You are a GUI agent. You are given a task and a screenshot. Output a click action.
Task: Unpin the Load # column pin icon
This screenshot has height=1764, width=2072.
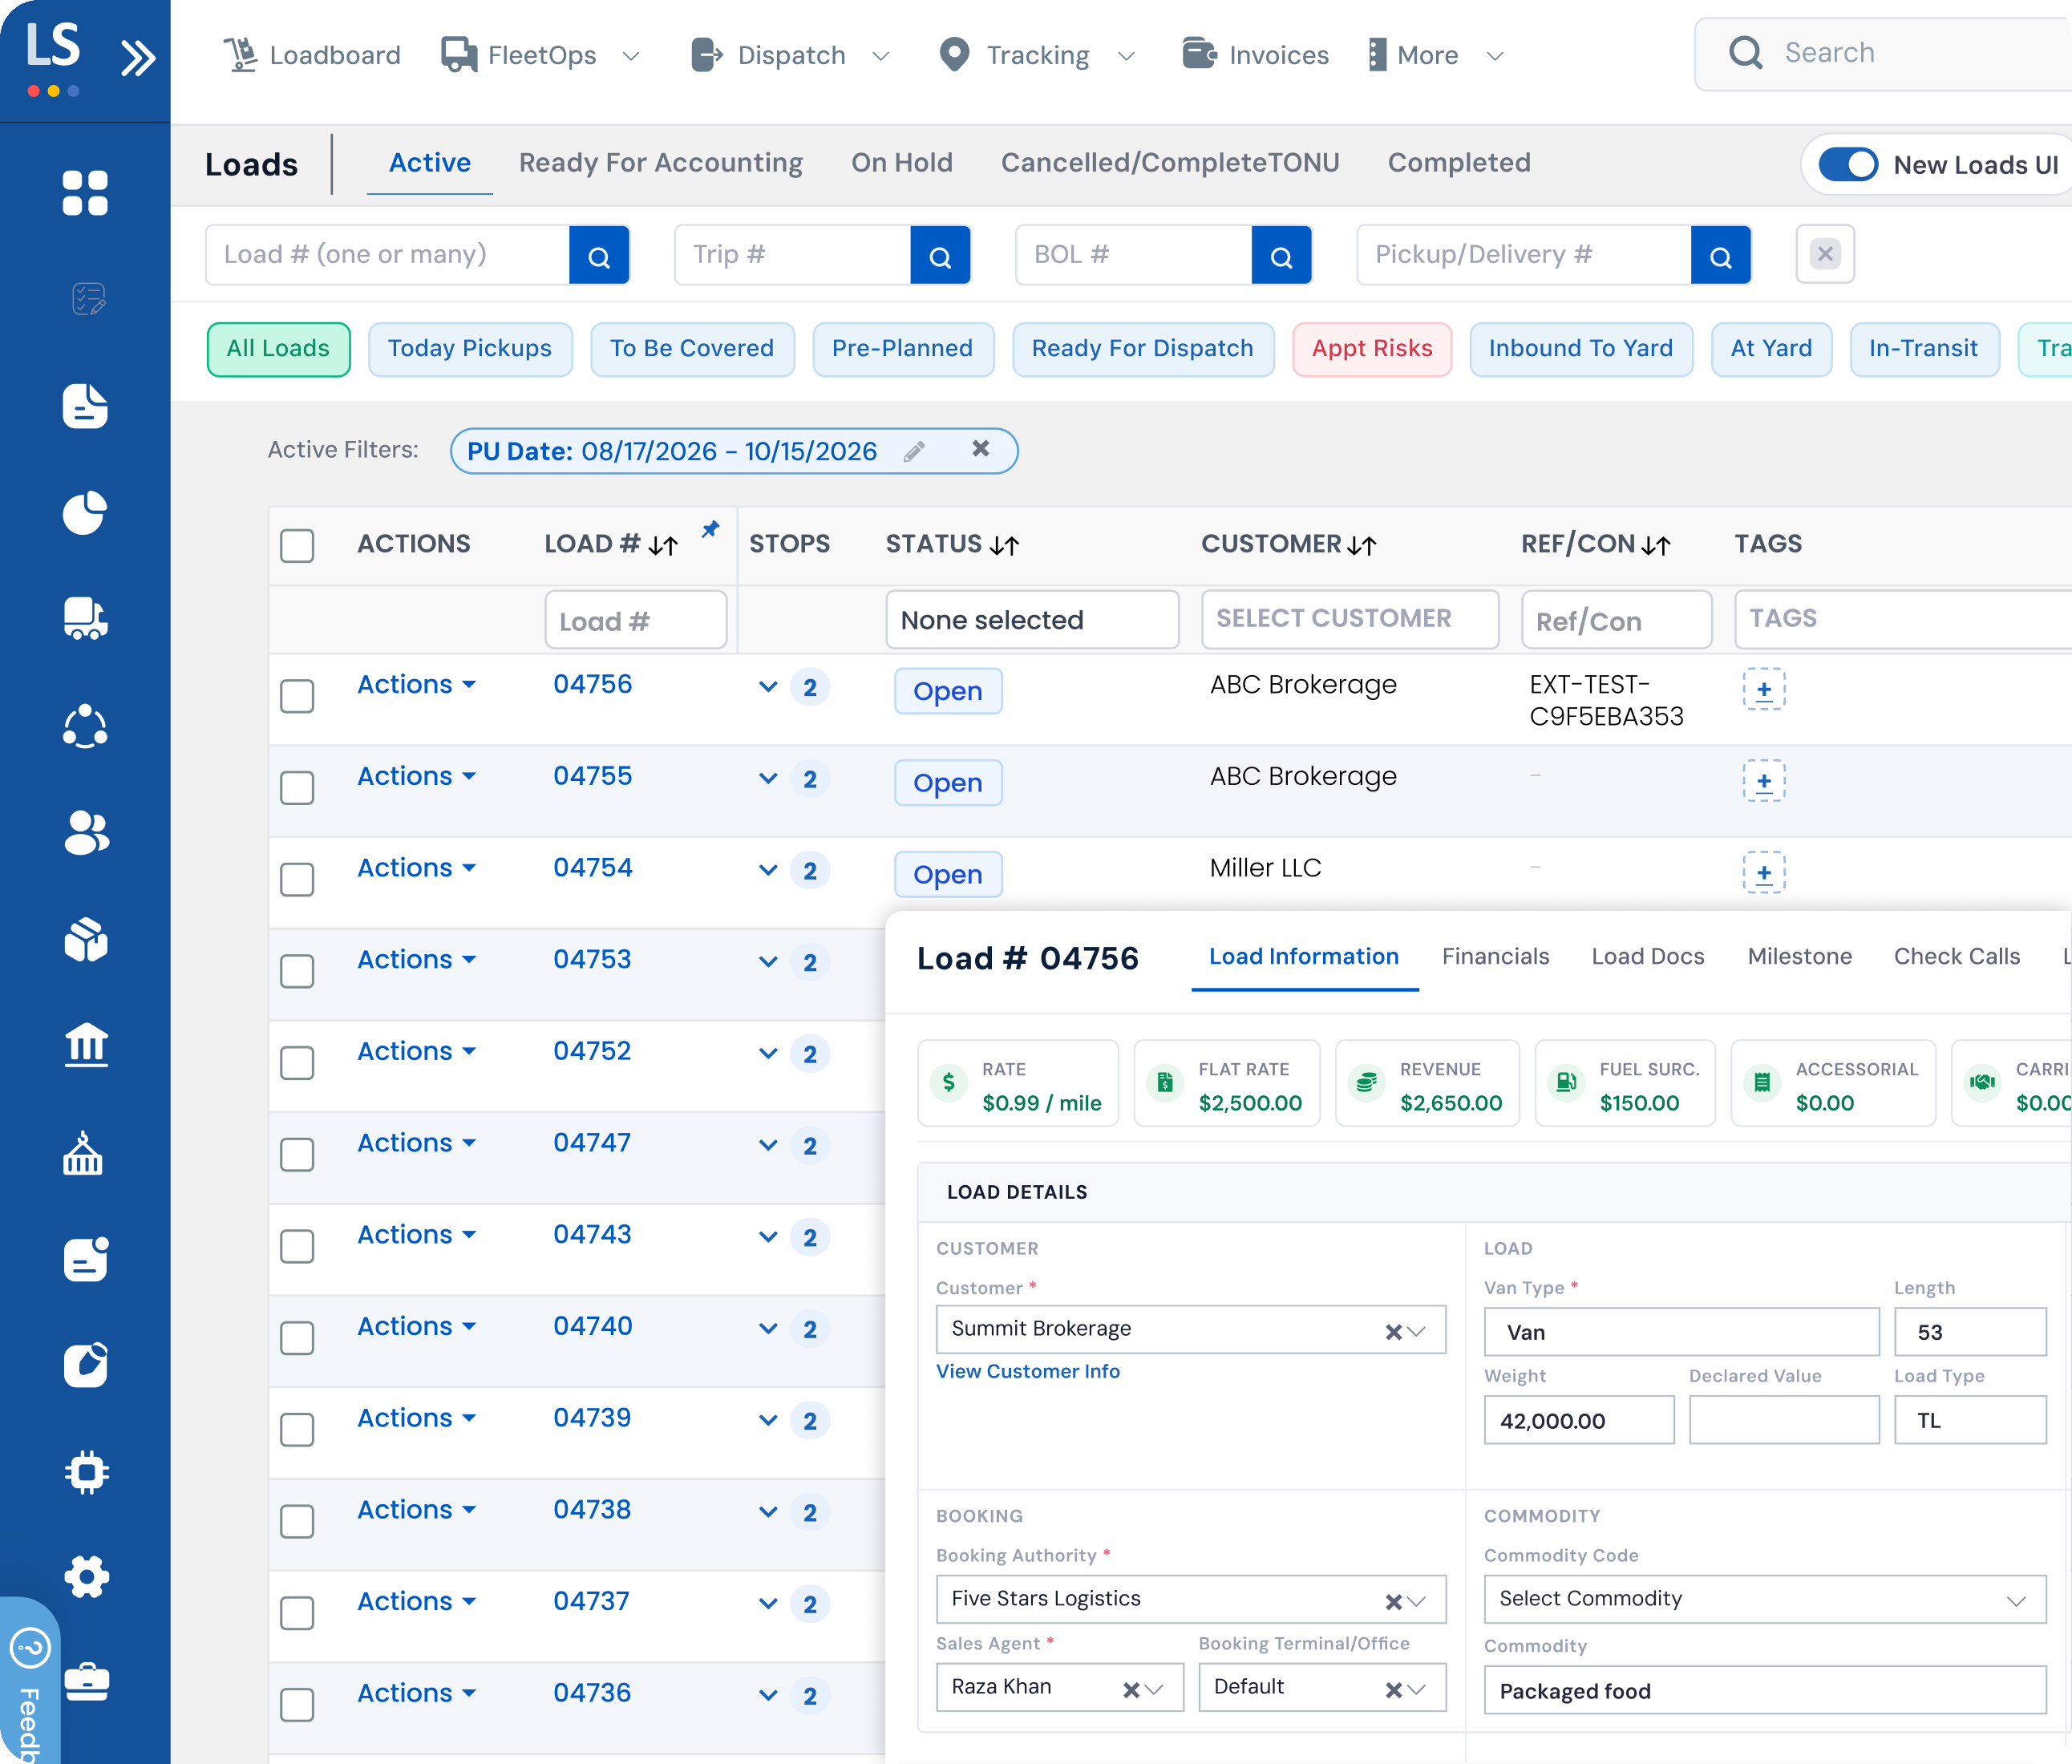point(710,529)
